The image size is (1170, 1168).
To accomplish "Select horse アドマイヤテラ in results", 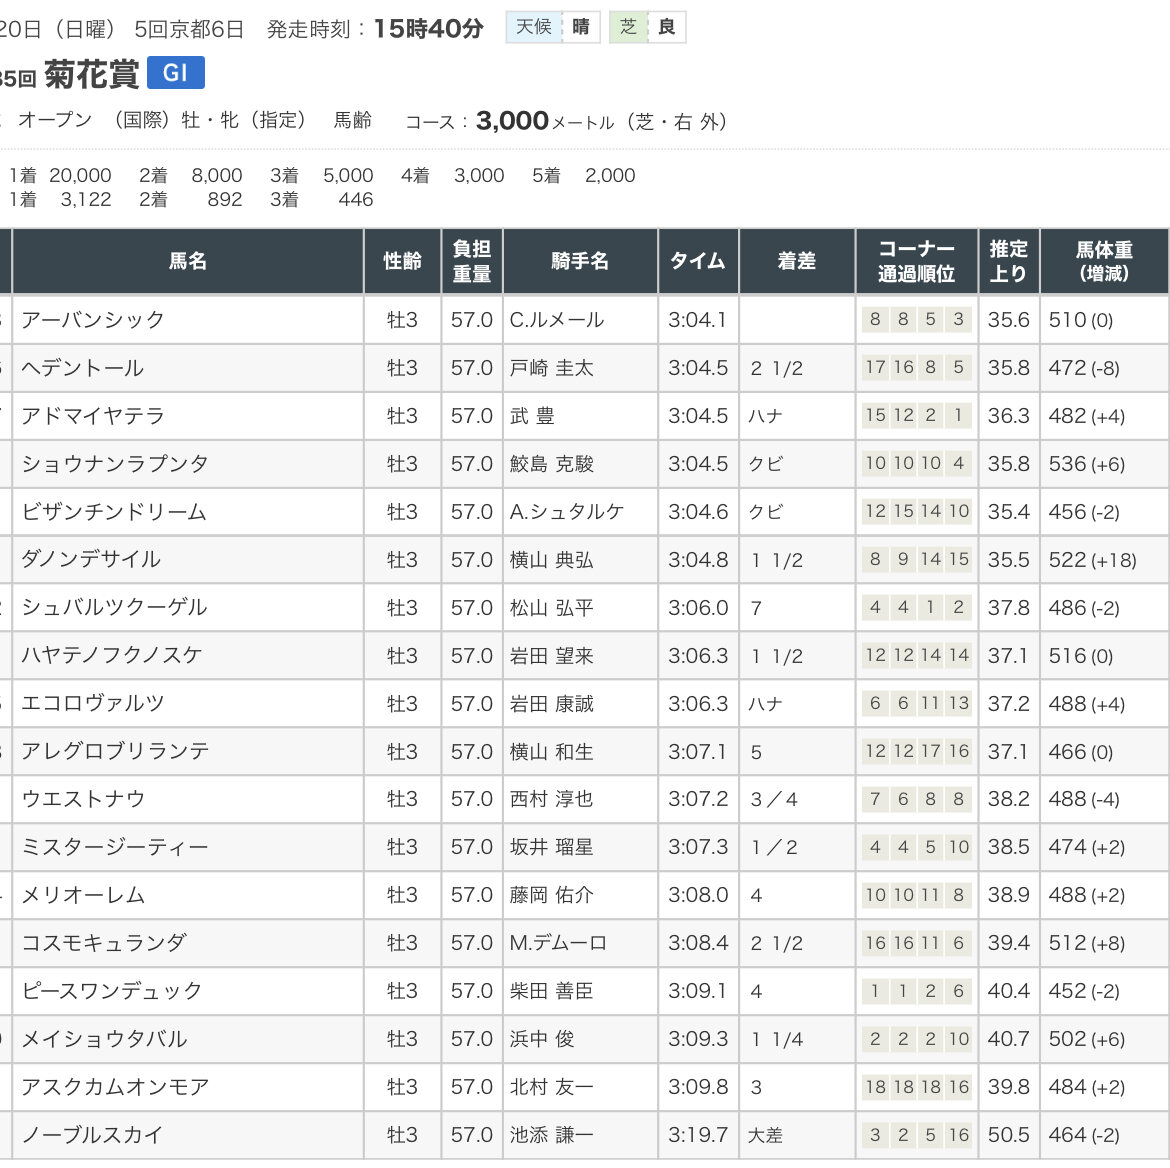I will [93, 416].
